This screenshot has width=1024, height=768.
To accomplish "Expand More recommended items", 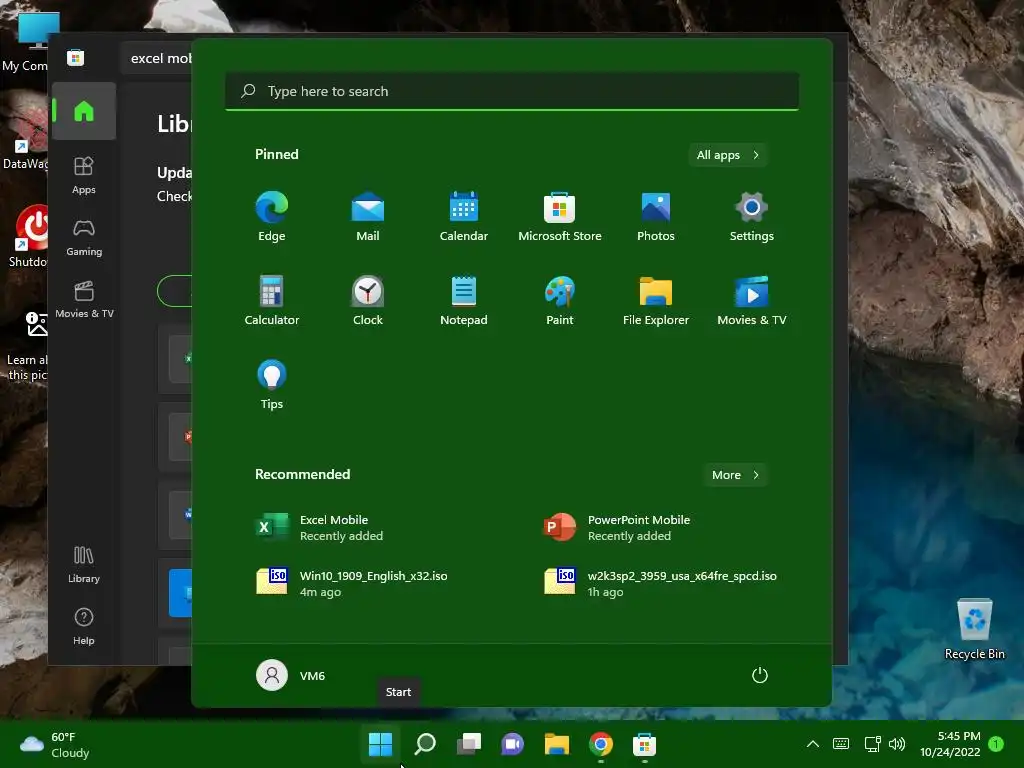I will click(x=735, y=475).
